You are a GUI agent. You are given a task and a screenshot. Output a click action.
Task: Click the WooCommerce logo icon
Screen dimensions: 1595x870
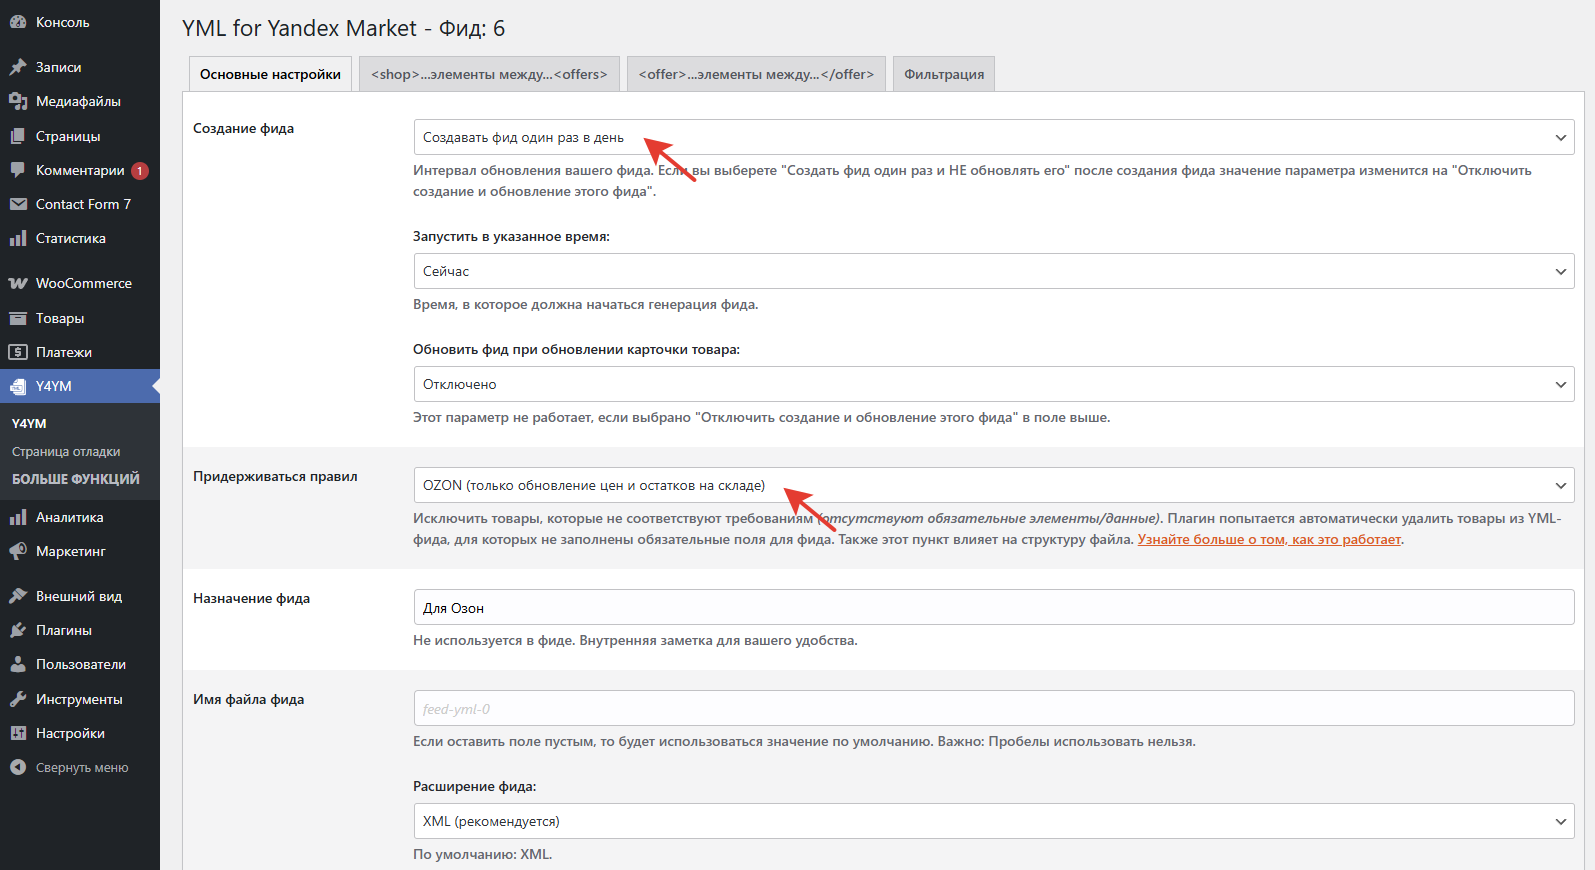point(18,283)
